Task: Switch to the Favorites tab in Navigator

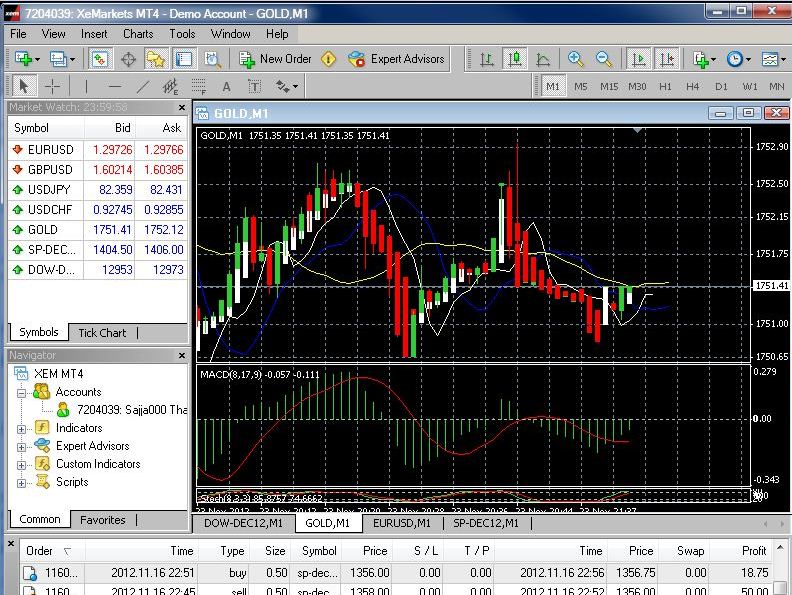Action: (103, 520)
